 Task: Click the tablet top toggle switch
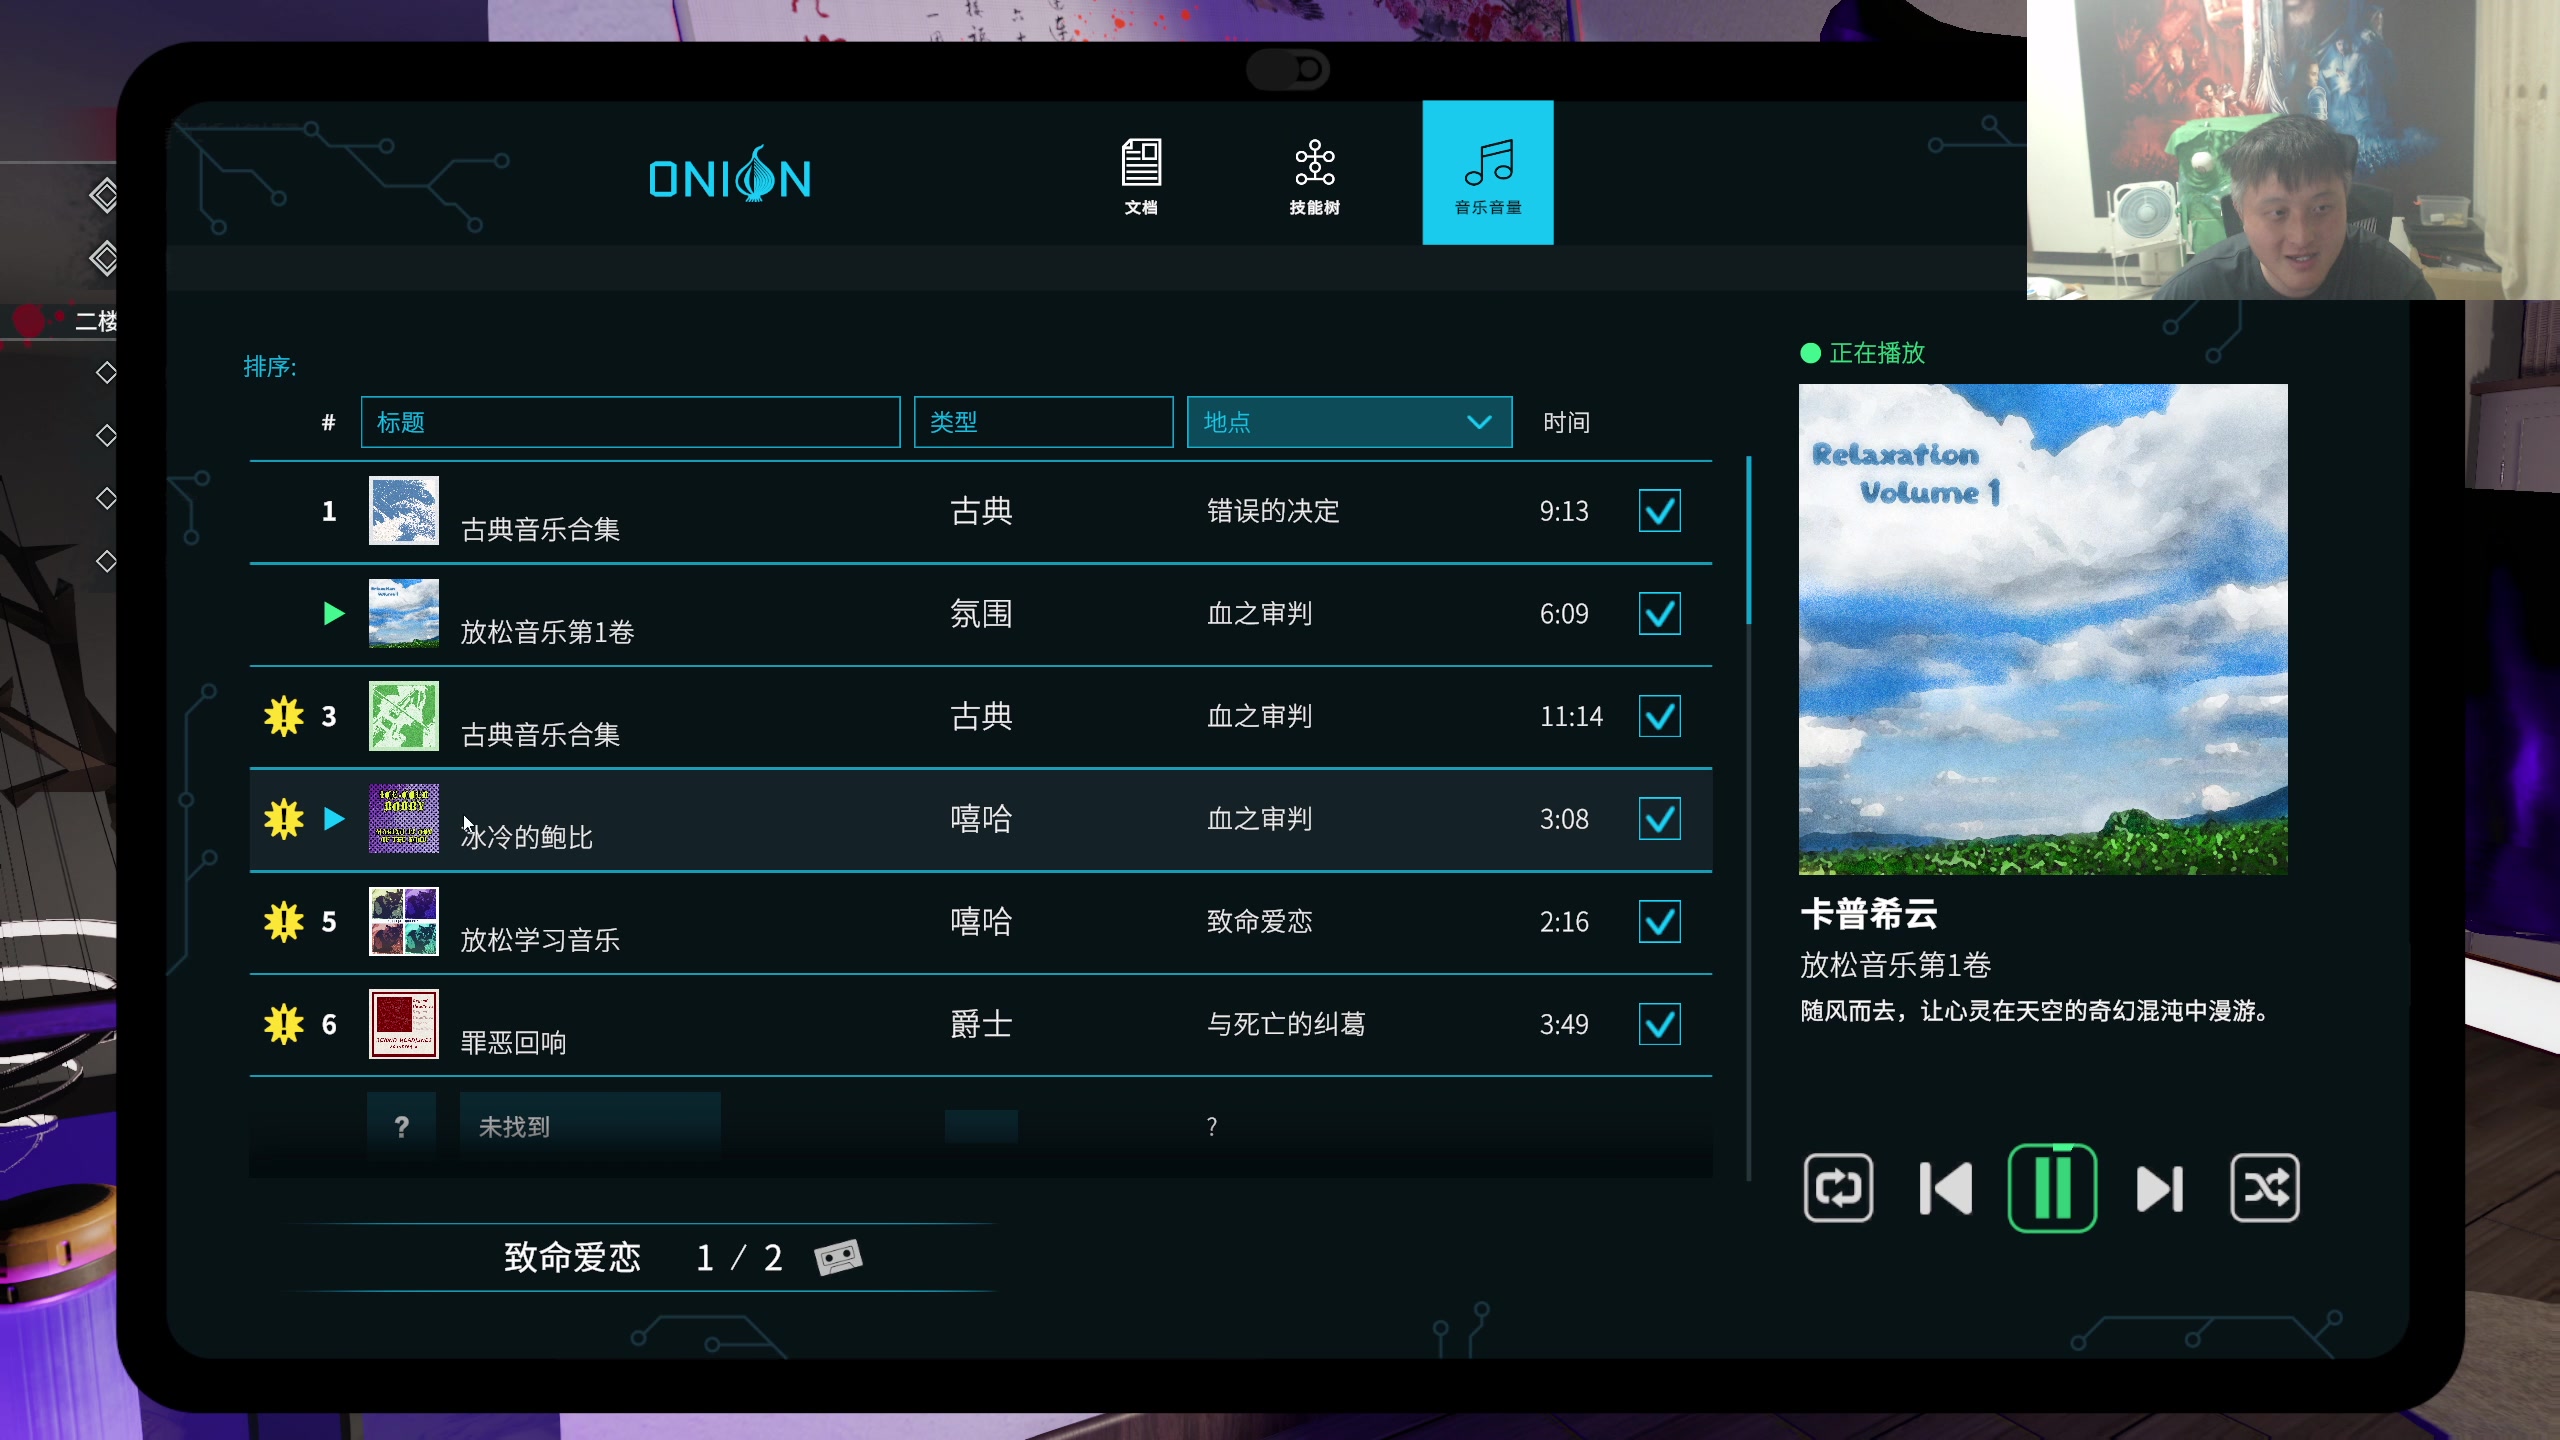[1287, 69]
